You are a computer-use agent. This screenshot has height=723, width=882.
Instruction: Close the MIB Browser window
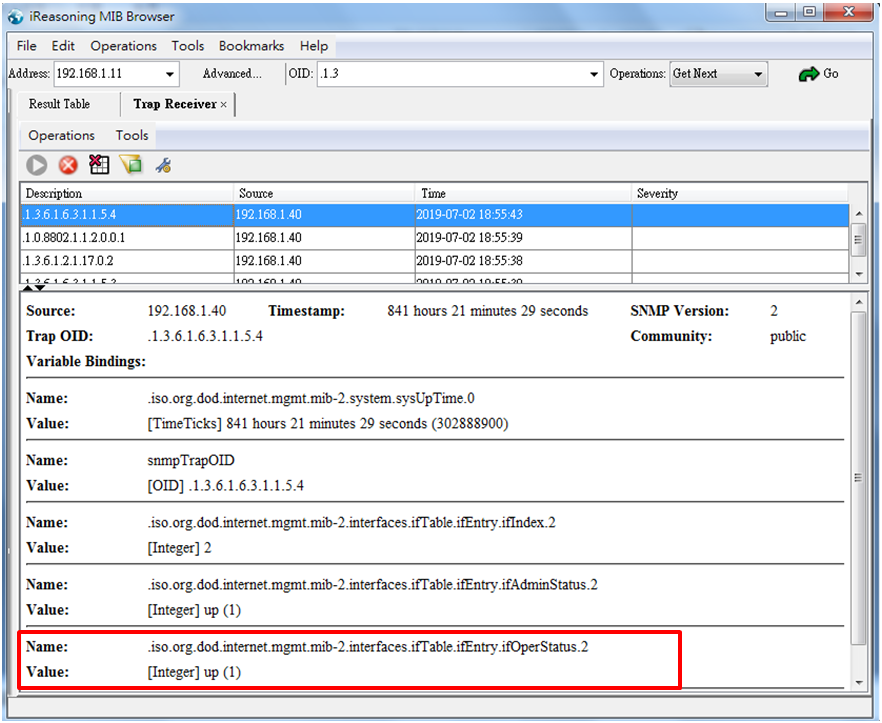[849, 12]
